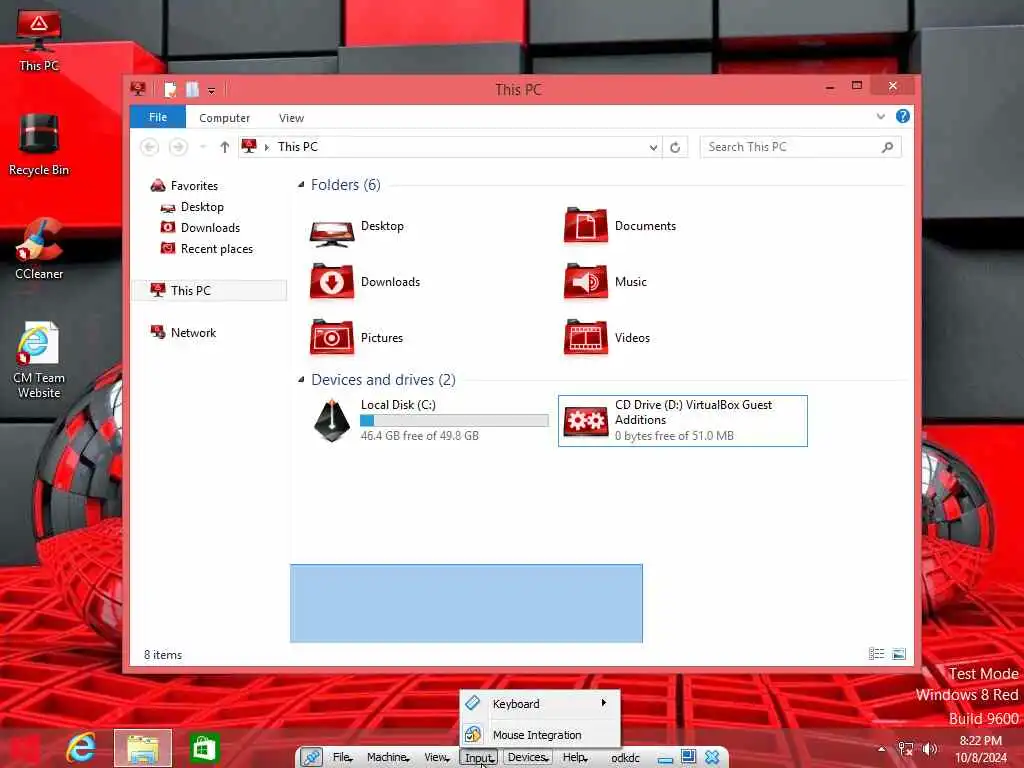Click the Properties quick access toolbar icon

click(170, 89)
